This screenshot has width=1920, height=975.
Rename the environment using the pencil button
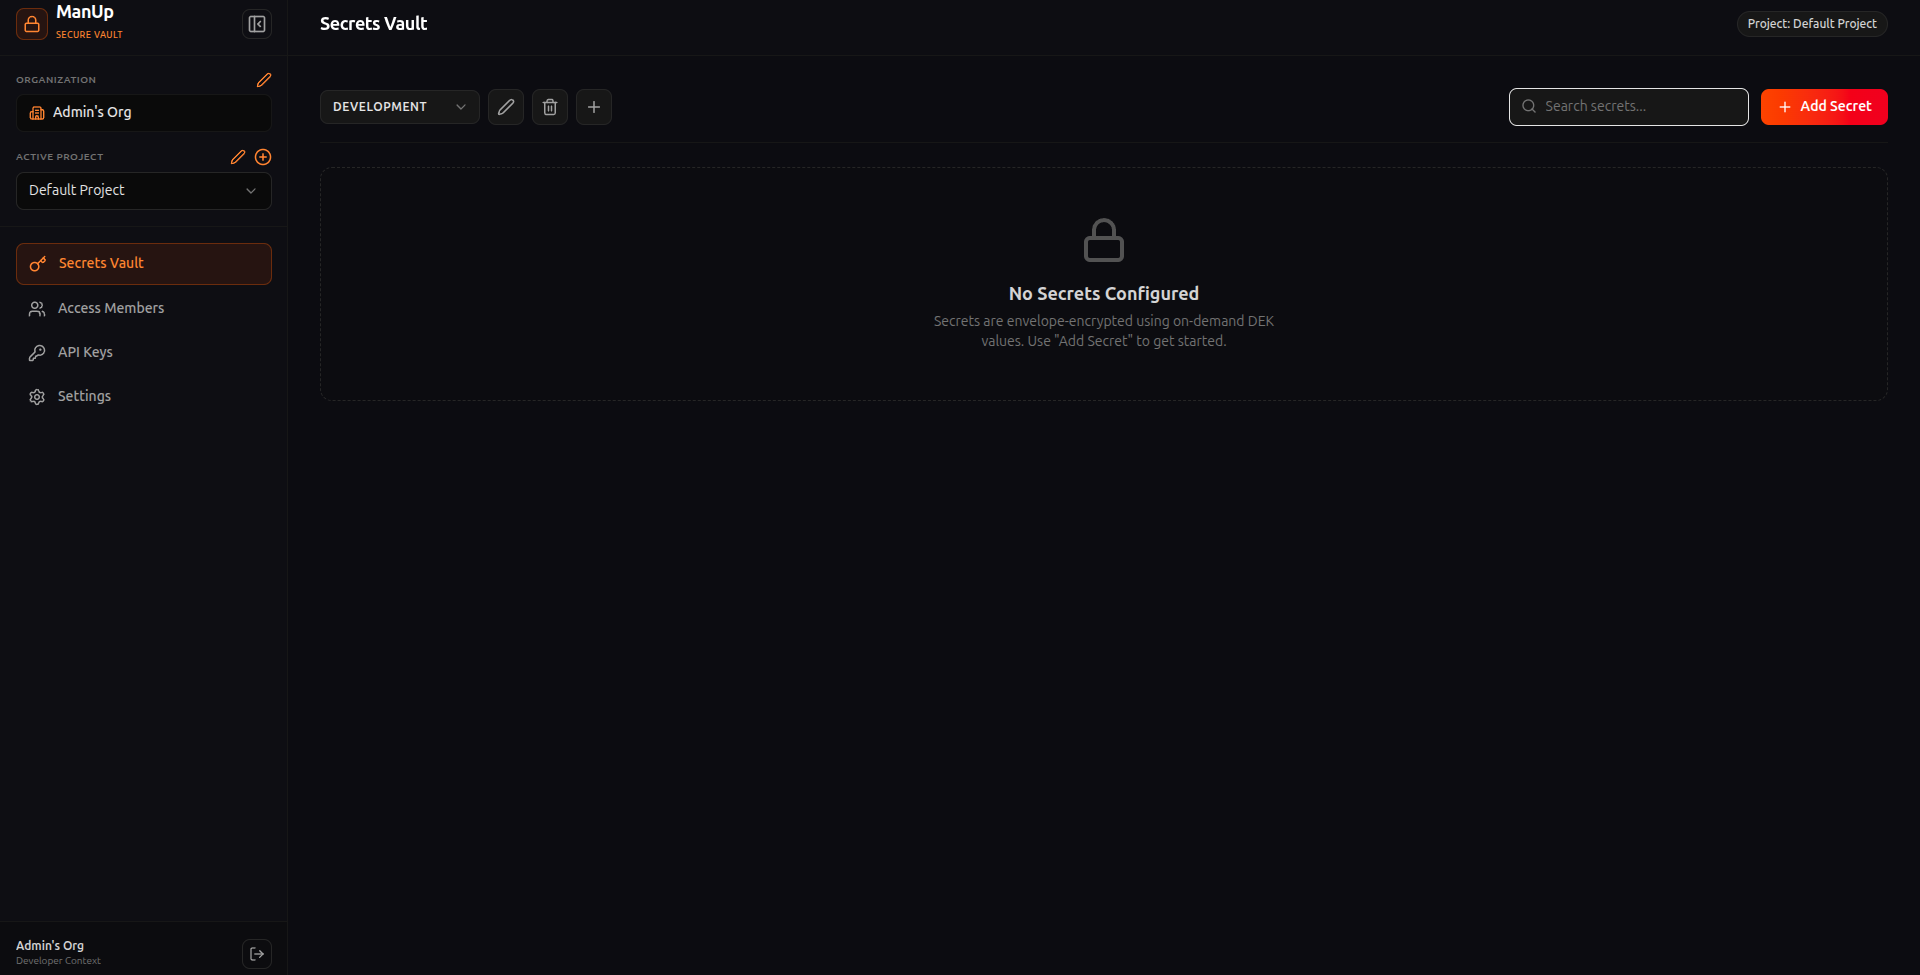click(506, 107)
